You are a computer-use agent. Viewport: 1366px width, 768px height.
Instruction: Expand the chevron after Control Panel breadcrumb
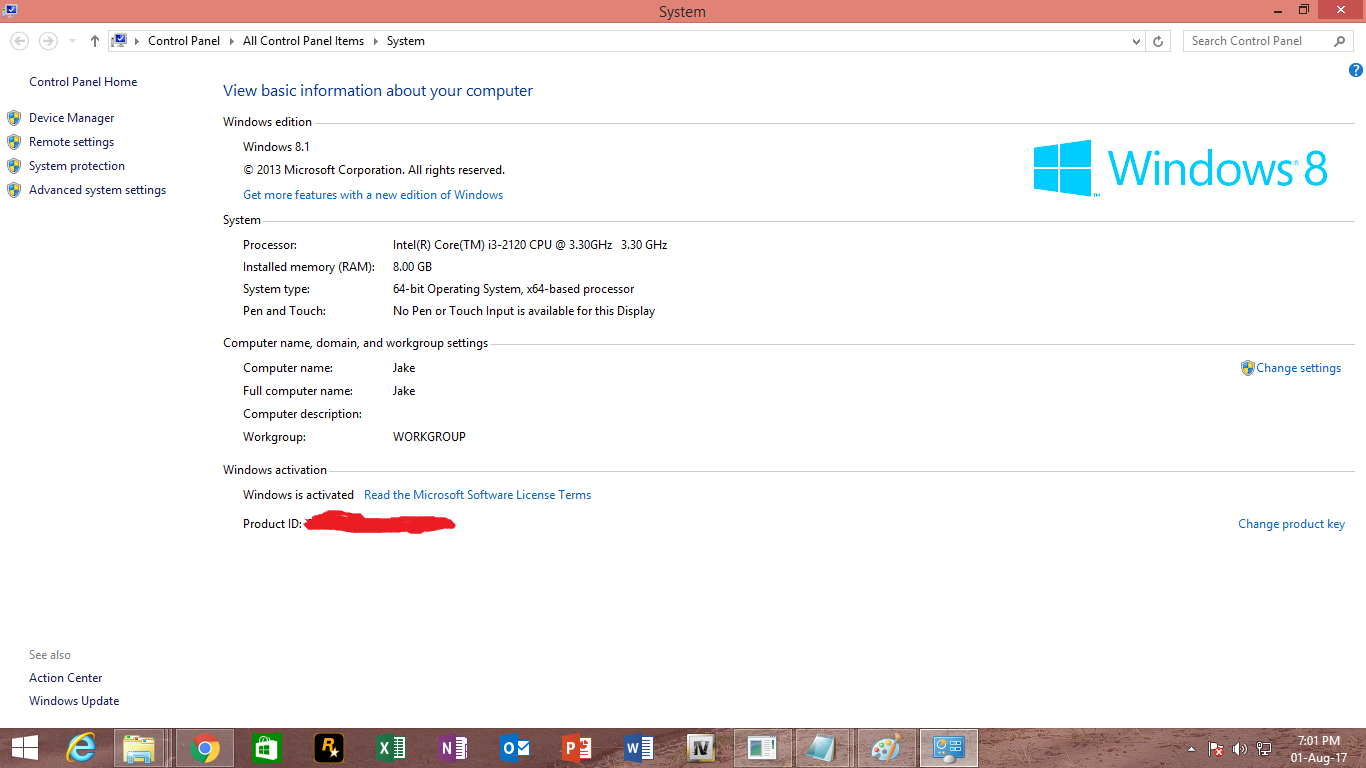(232, 41)
